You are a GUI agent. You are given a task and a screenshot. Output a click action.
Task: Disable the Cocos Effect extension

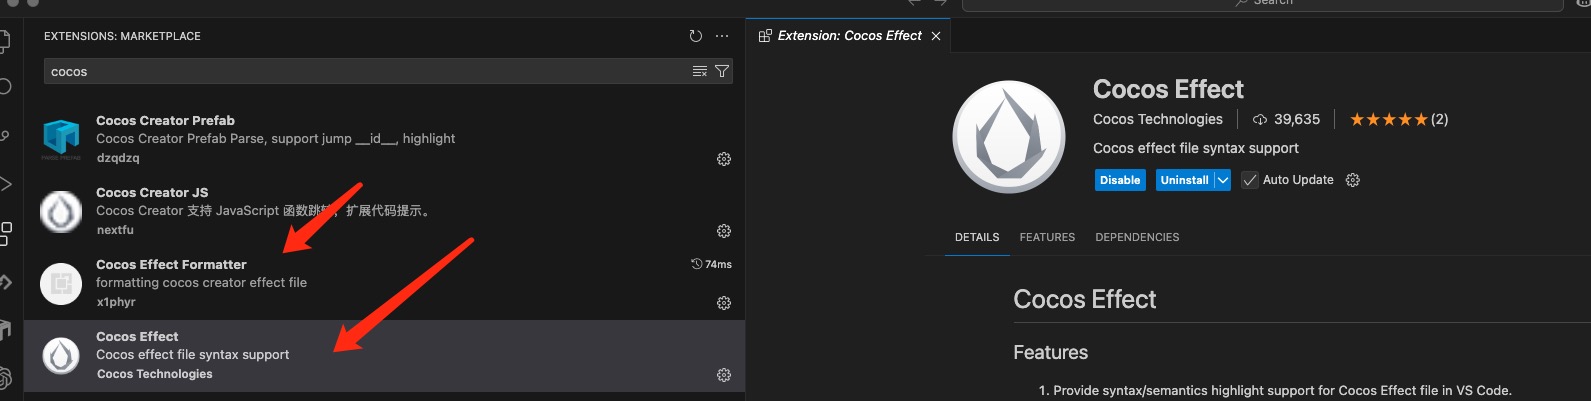[1120, 180]
